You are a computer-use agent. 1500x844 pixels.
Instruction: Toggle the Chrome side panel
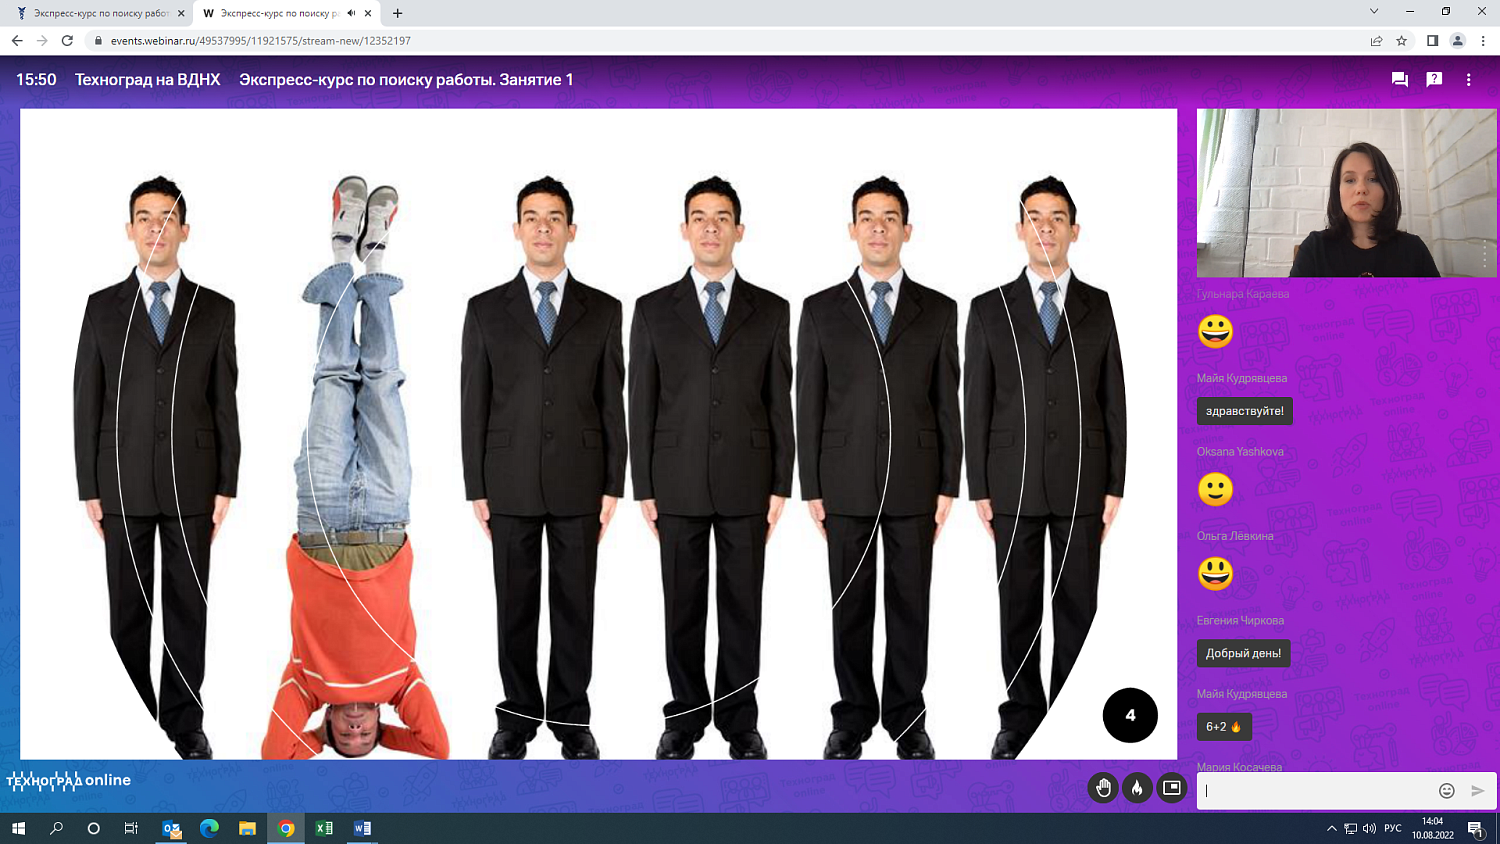tap(1432, 41)
